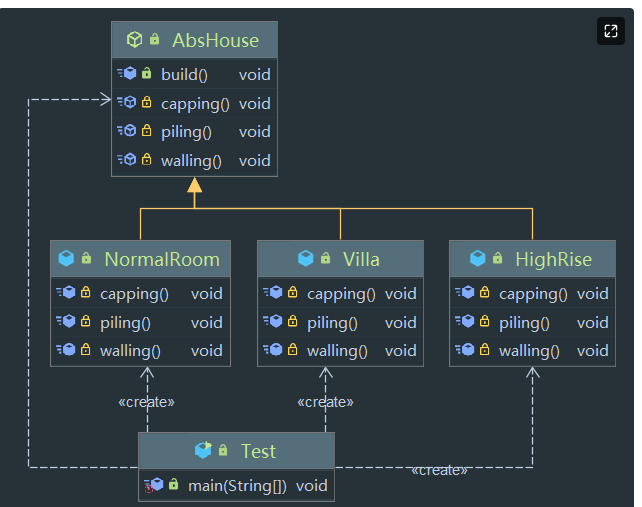The height and width of the screenshot is (507, 642).
Task: Select walling() in HighRise class
Action: (531, 350)
